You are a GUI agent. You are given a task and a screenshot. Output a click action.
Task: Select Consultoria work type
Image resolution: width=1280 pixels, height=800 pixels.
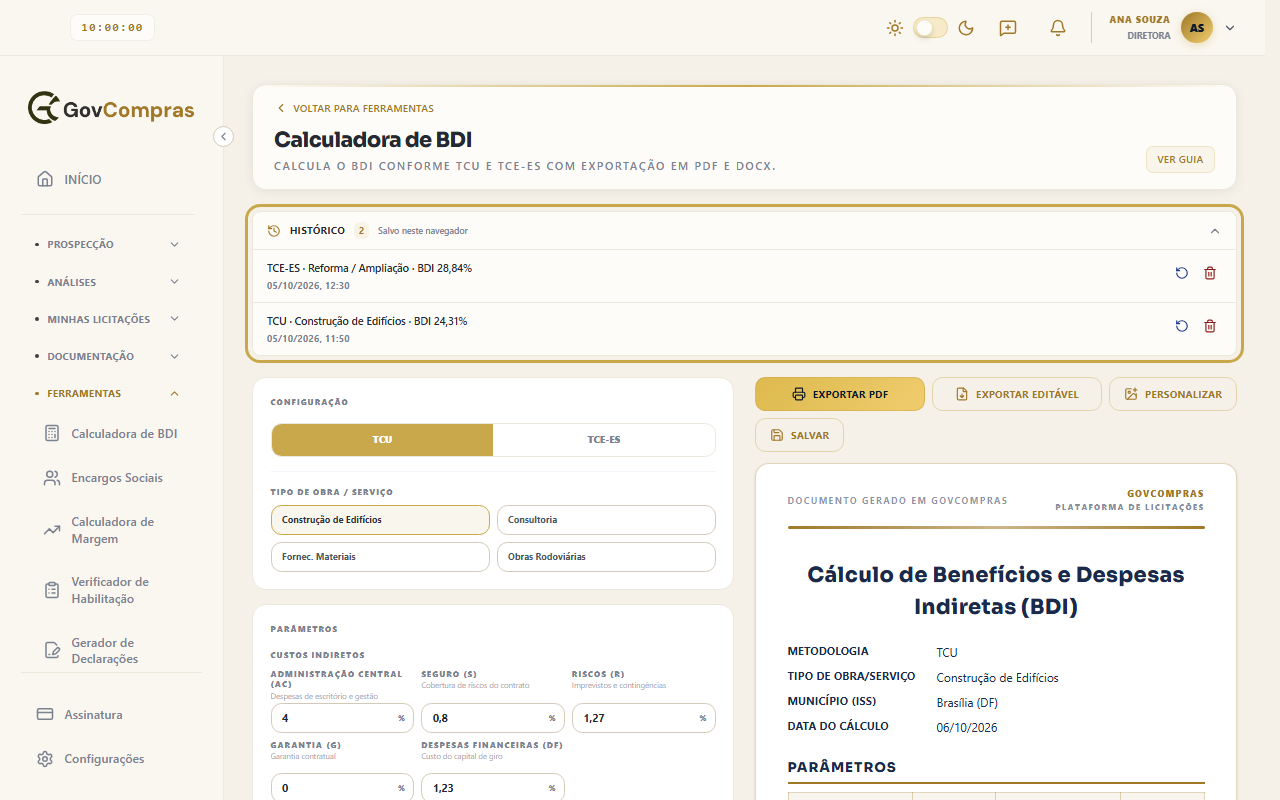click(606, 520)
